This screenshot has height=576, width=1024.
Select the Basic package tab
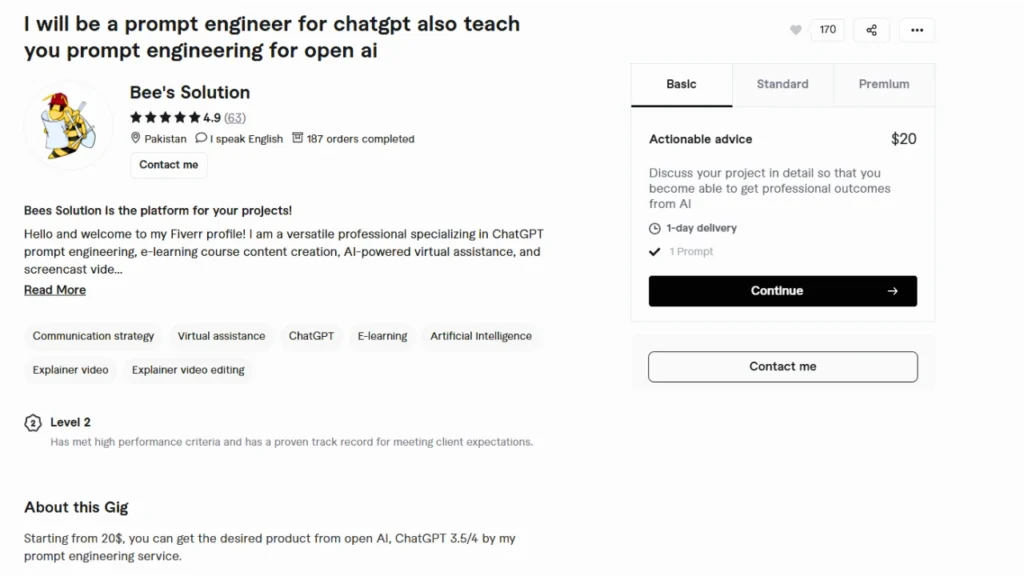pos(681,85)
